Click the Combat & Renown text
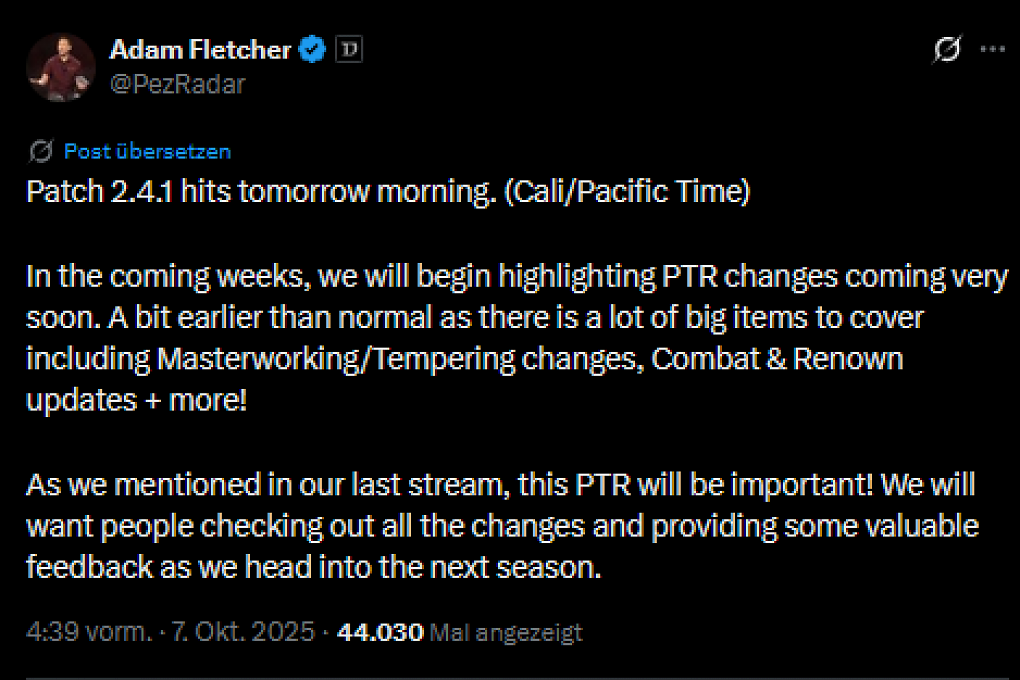The width and height of the screenshot is (1020, 680). [777, 359]
